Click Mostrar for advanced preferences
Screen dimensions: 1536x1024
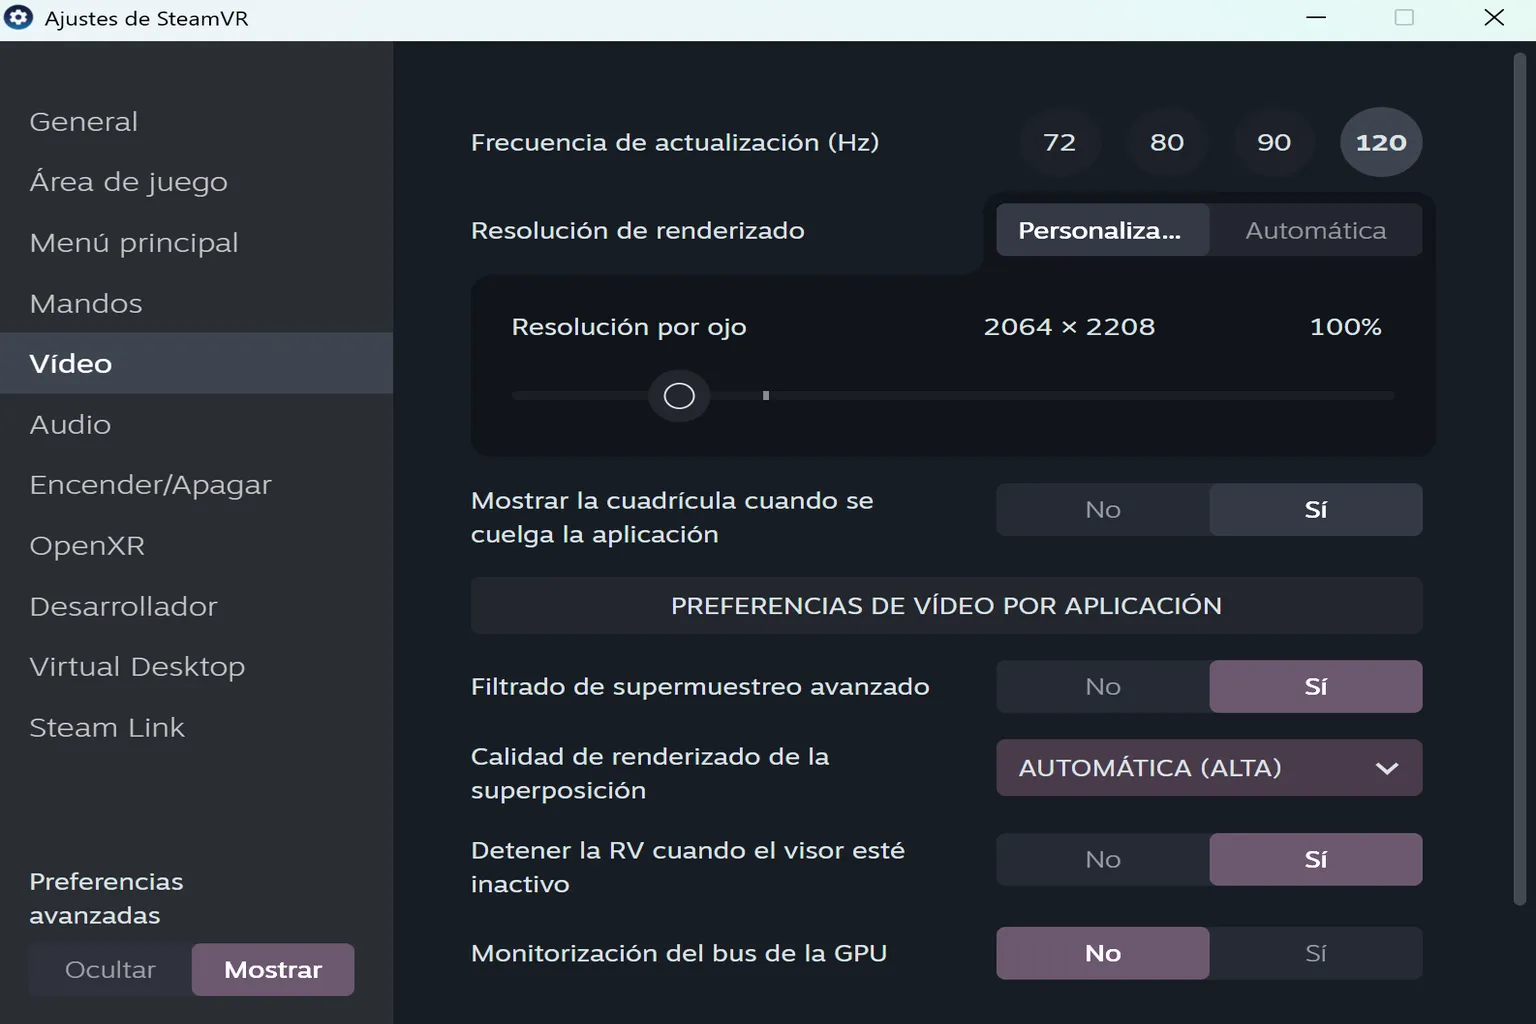273,970
